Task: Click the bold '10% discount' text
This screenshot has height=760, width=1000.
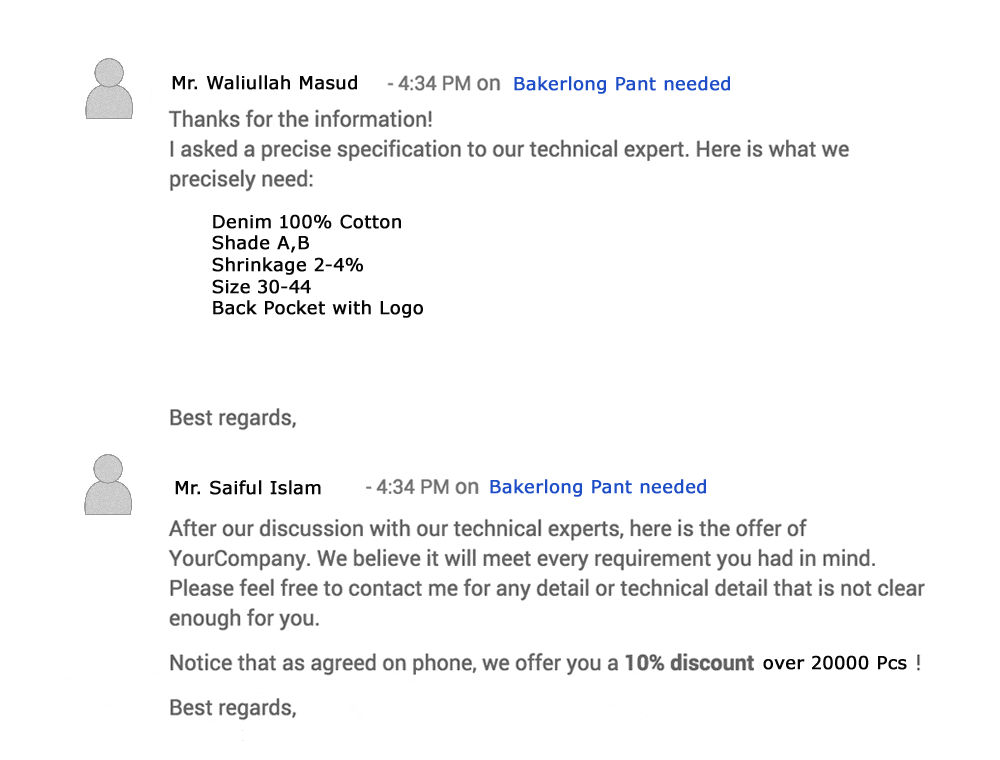Action: [689, 663]
